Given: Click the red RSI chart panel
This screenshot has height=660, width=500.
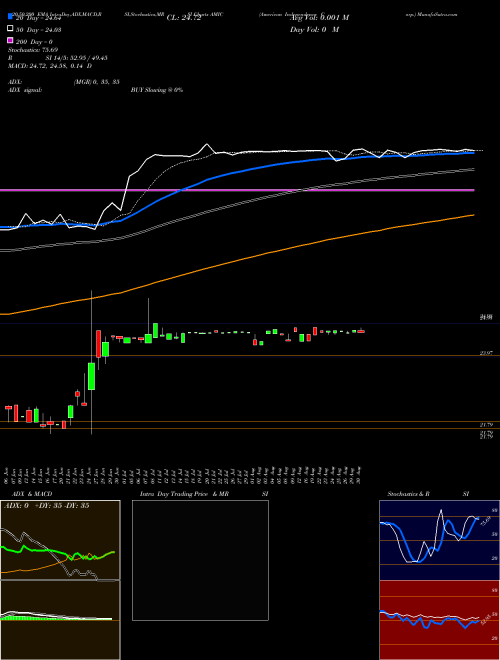Looking at the screenshot, I should (439, 620).
